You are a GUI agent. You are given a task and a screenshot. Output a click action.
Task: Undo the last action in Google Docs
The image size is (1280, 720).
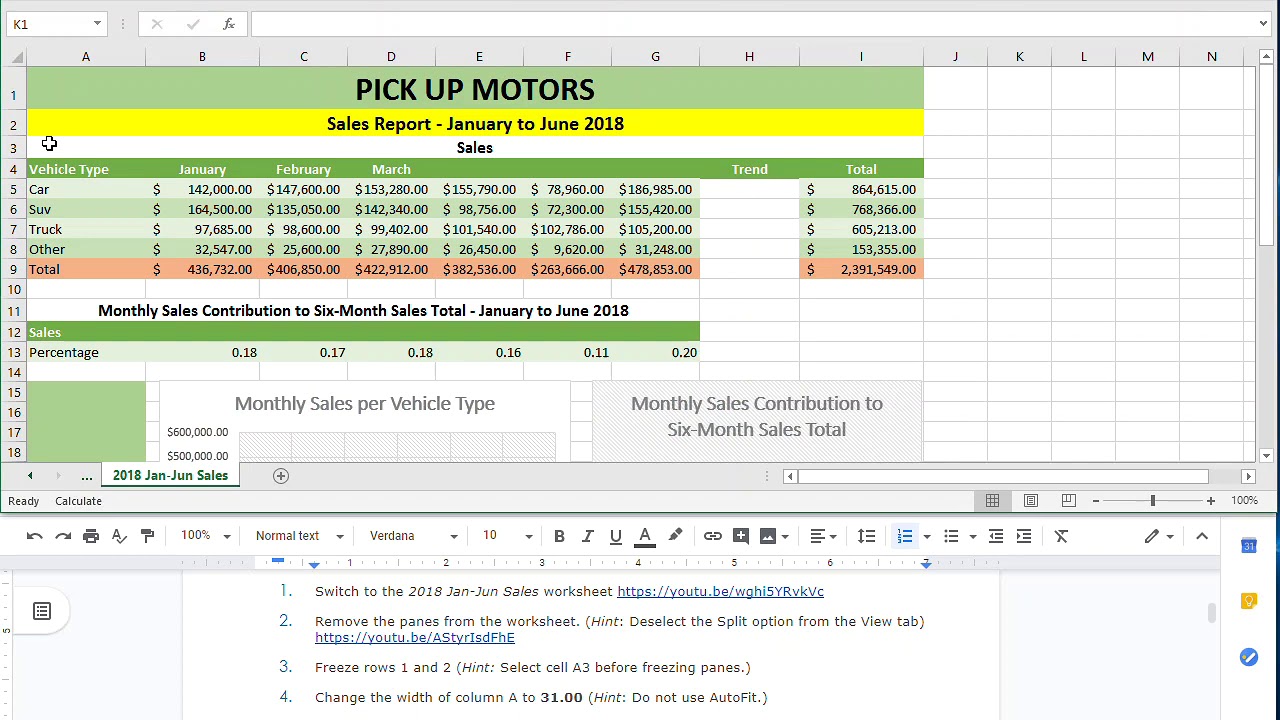click(35, 536)
